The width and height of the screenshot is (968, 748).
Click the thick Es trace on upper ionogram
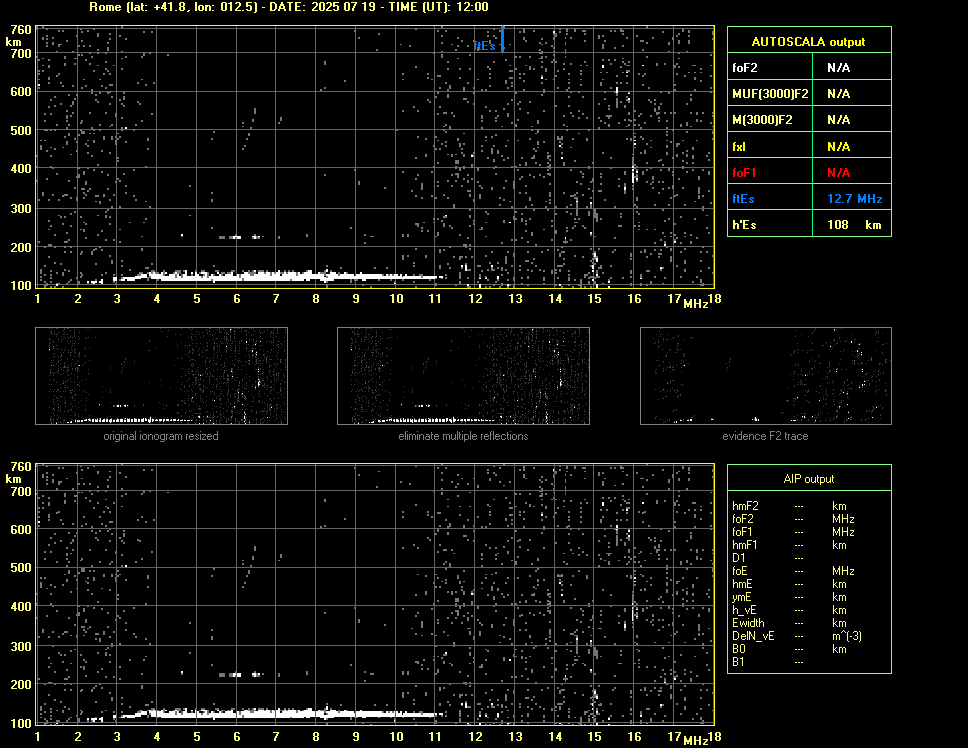coord(278,276)
